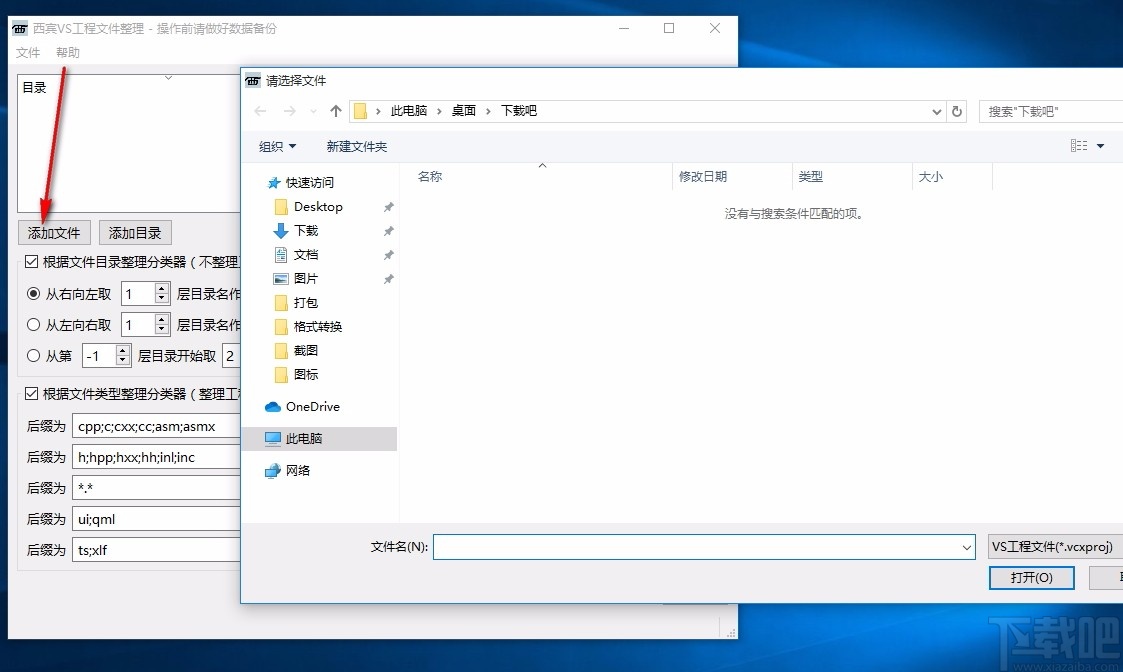Uncheck 根据文件类型整理分类器 checkbox
This screenshot has height=672, width=1123.
pyautogui.click(x=32, y=393)
